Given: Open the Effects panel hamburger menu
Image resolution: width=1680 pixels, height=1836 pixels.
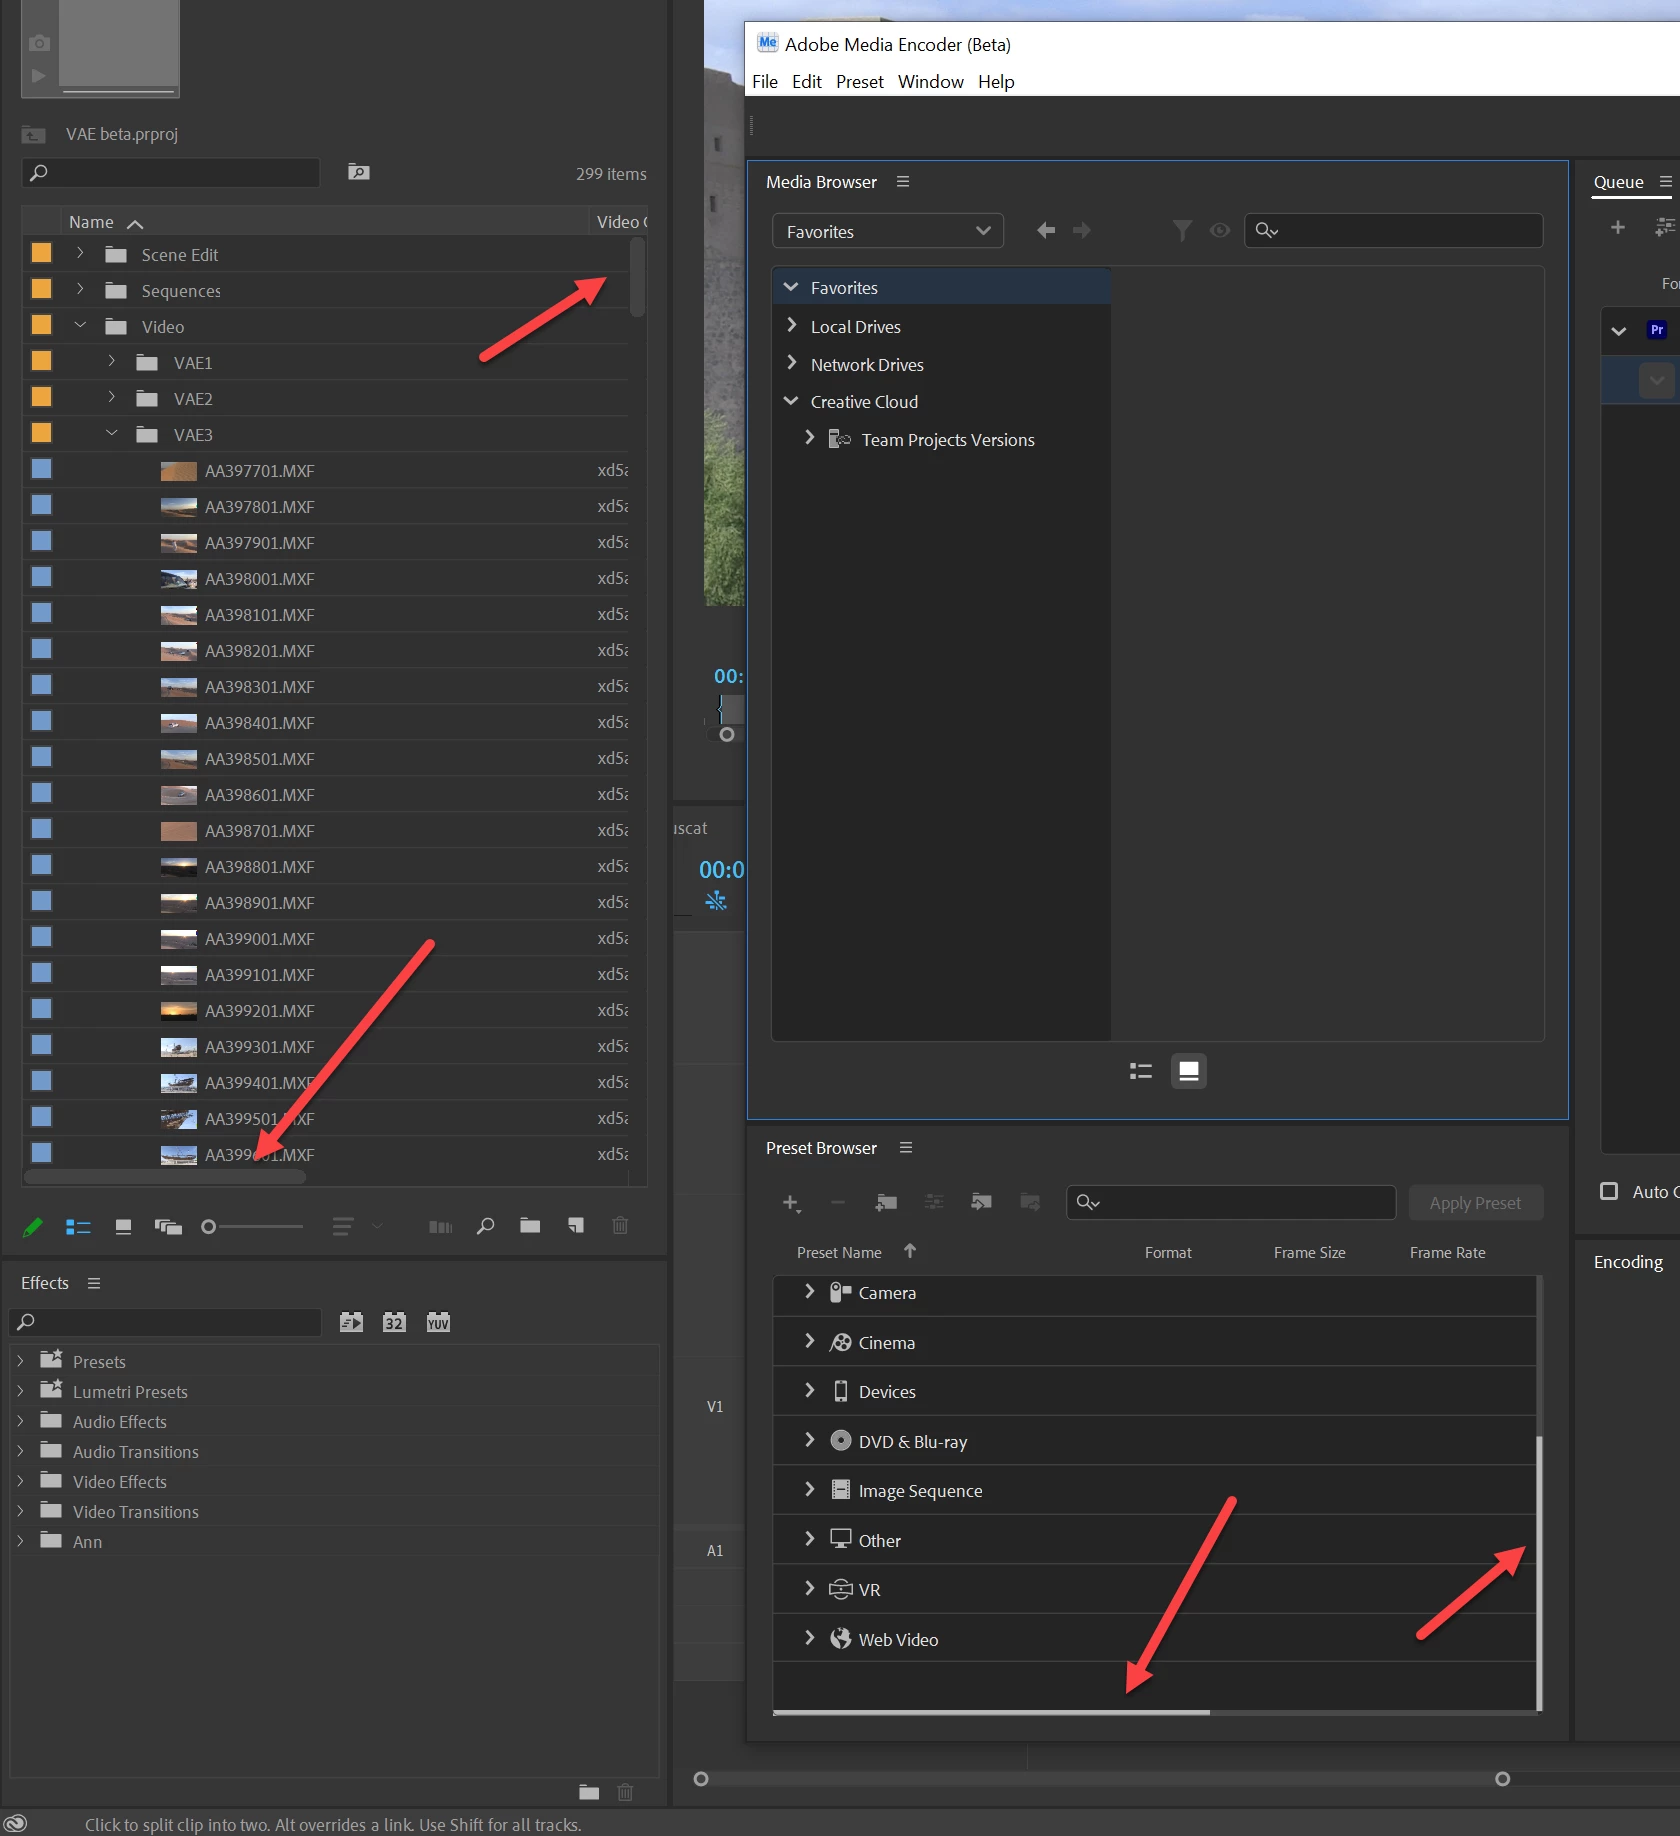Looking at the screenshot, I should [x=94, y=1283].
